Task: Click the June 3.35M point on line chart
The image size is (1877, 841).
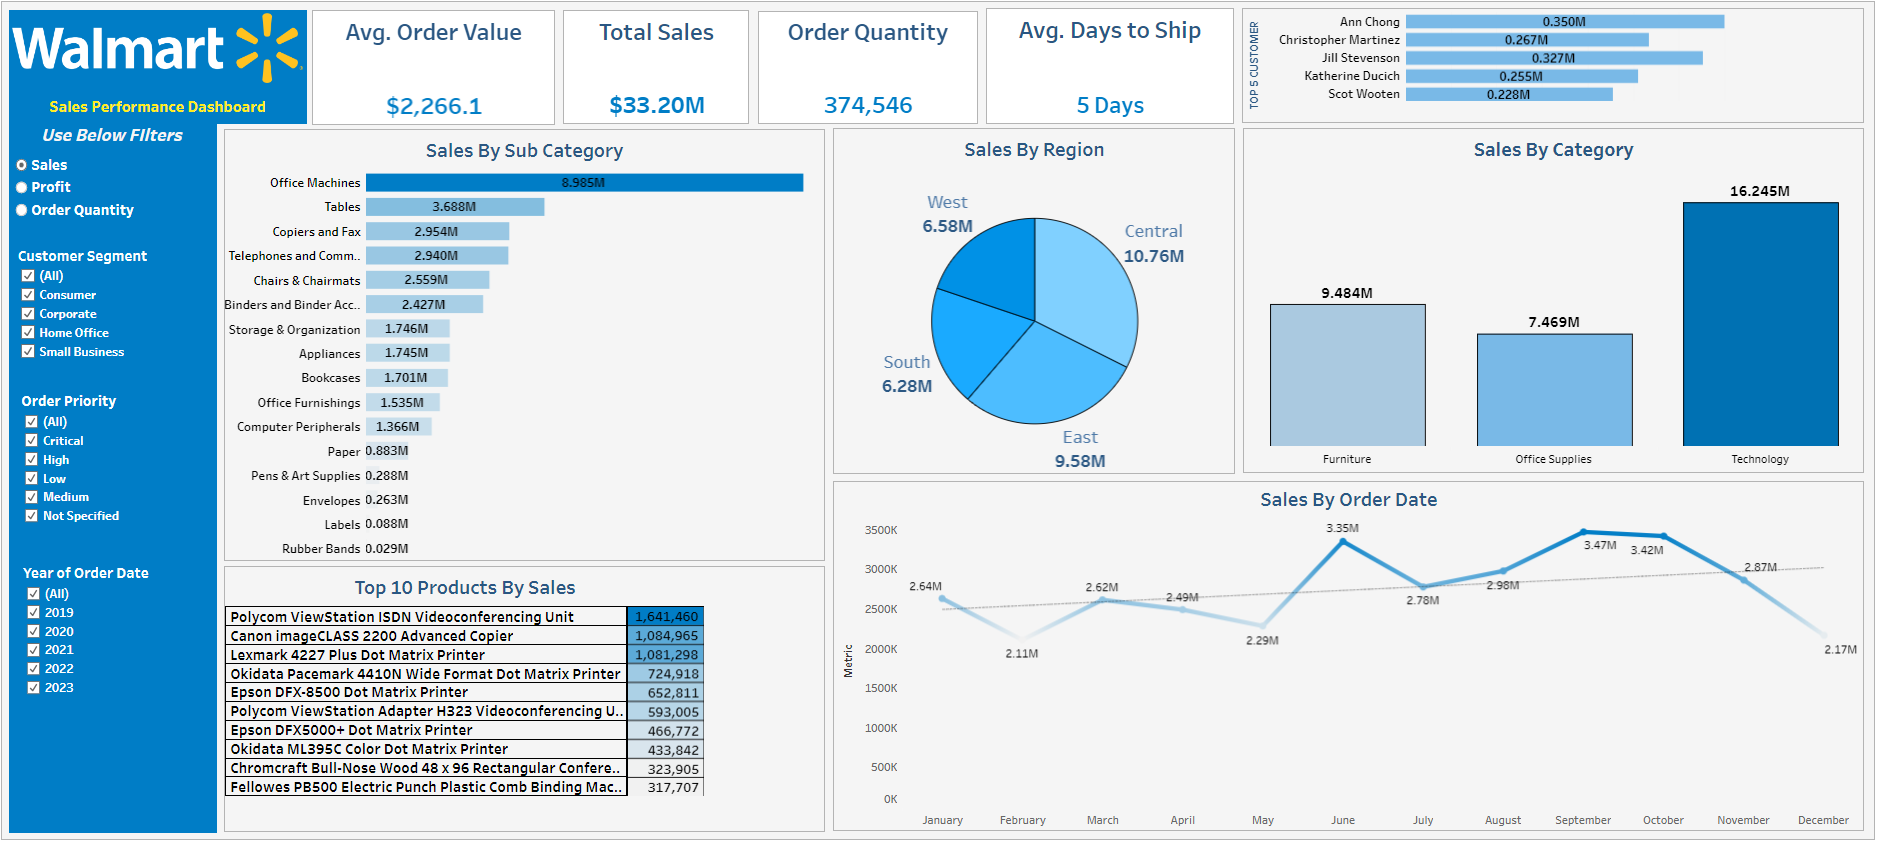Action: coord(1343,541)
